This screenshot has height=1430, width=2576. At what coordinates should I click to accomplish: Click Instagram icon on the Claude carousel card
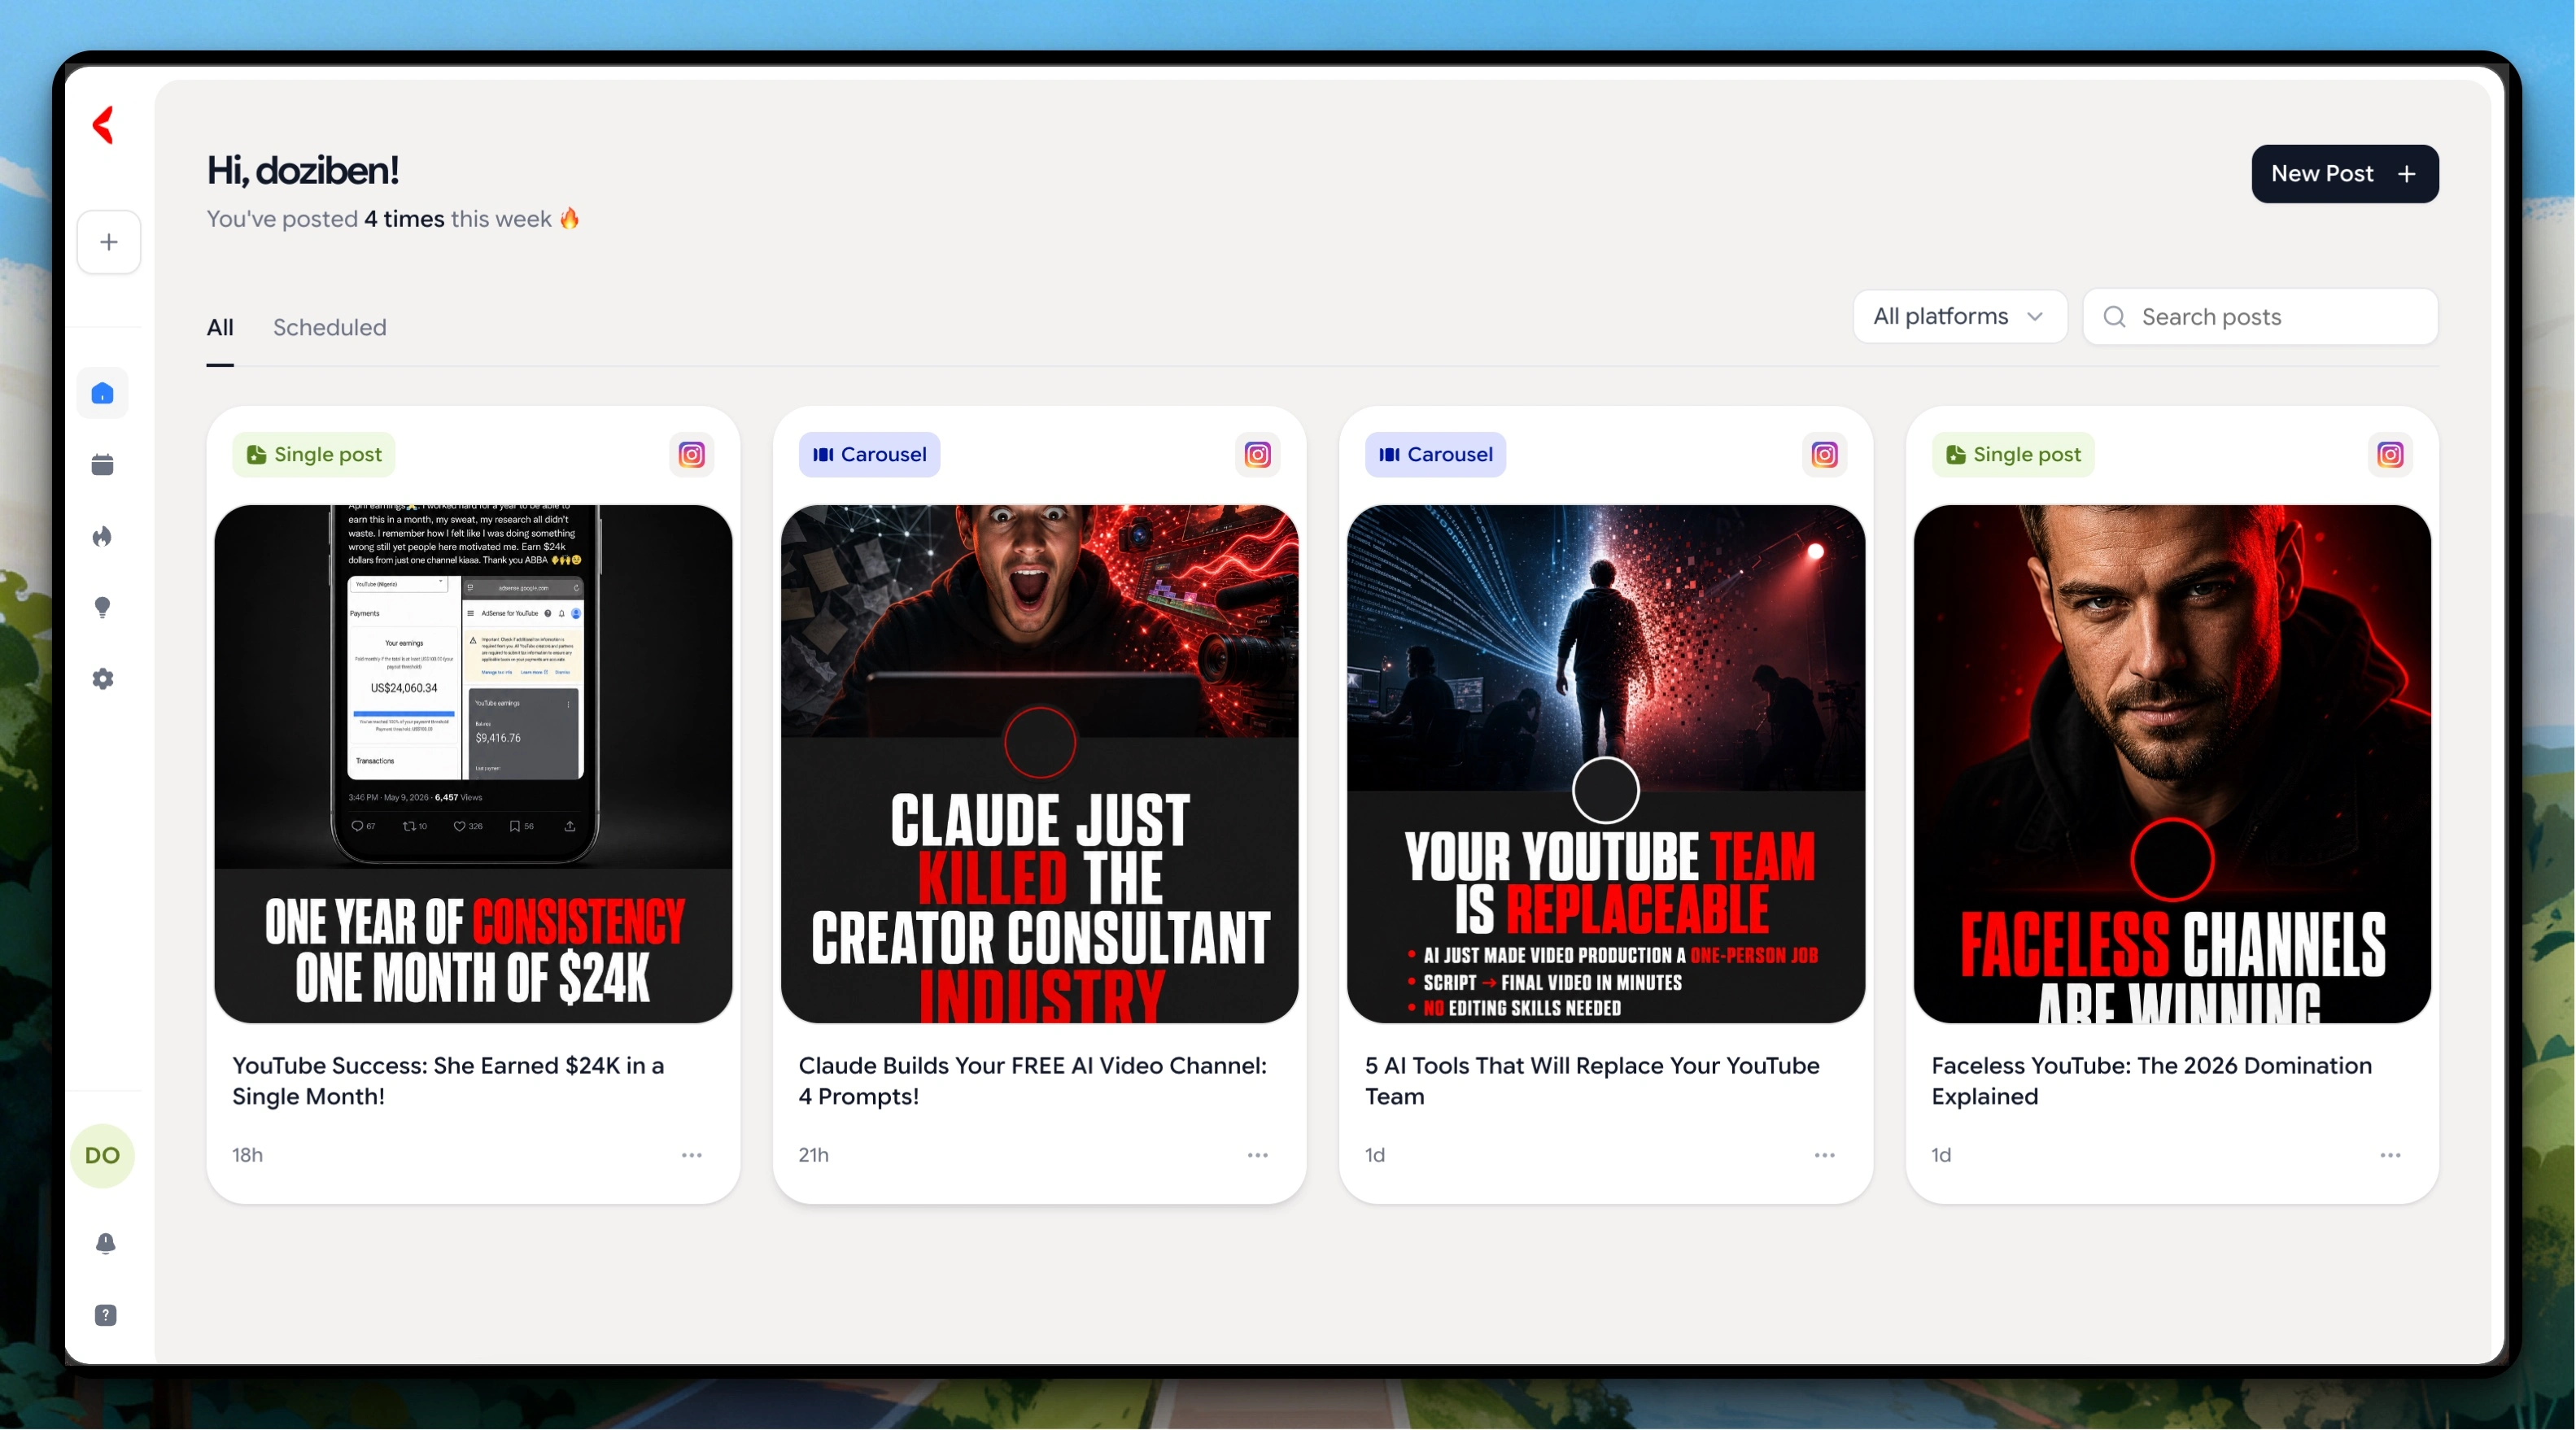click(1258, 454)
